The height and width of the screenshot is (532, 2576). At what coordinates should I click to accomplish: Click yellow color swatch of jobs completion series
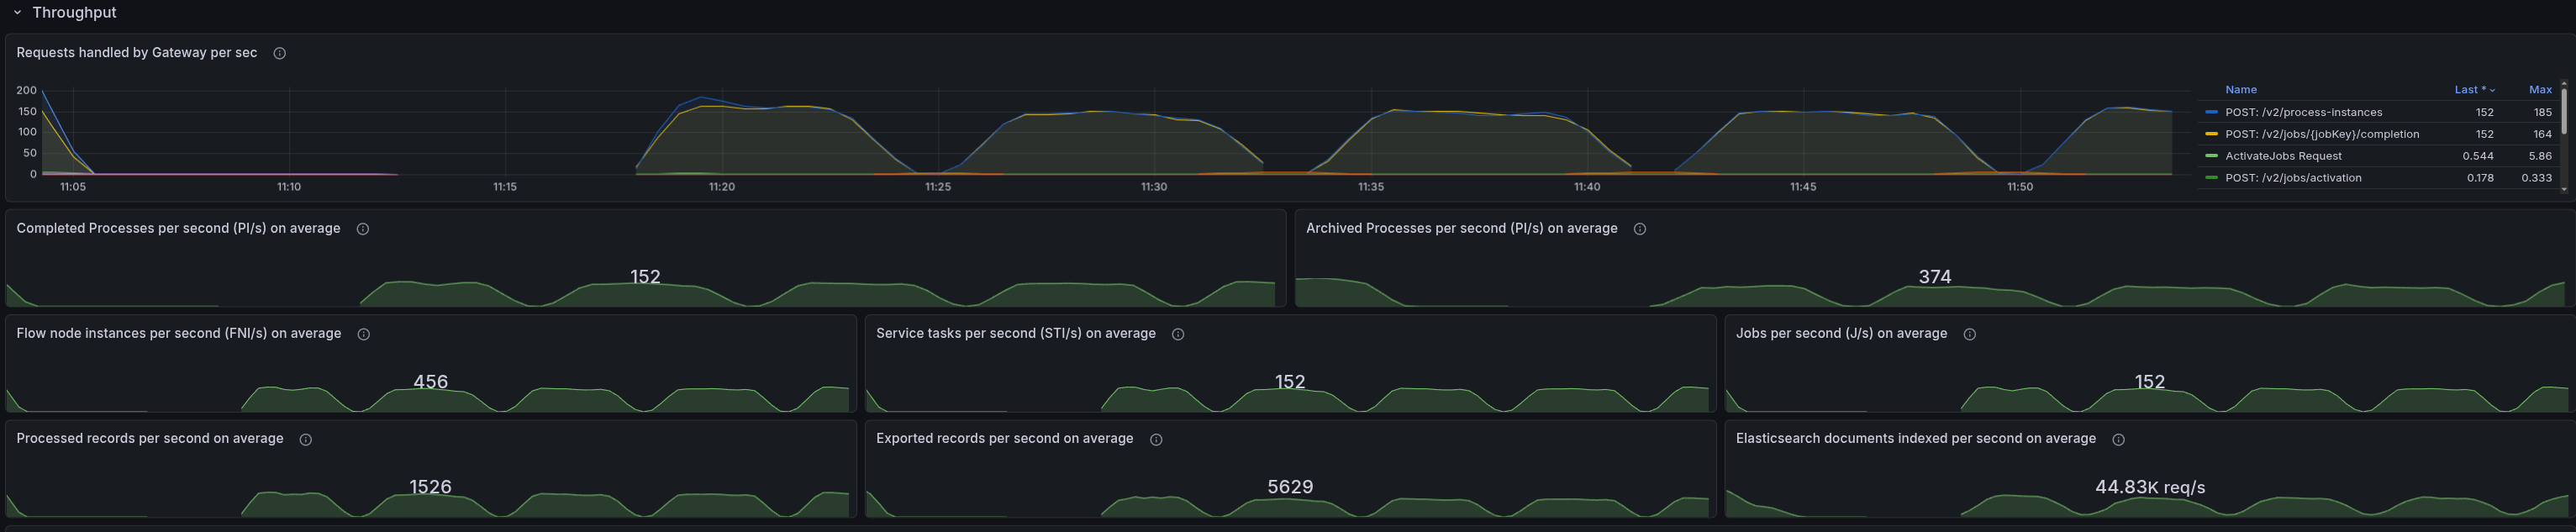[2211, 135]
